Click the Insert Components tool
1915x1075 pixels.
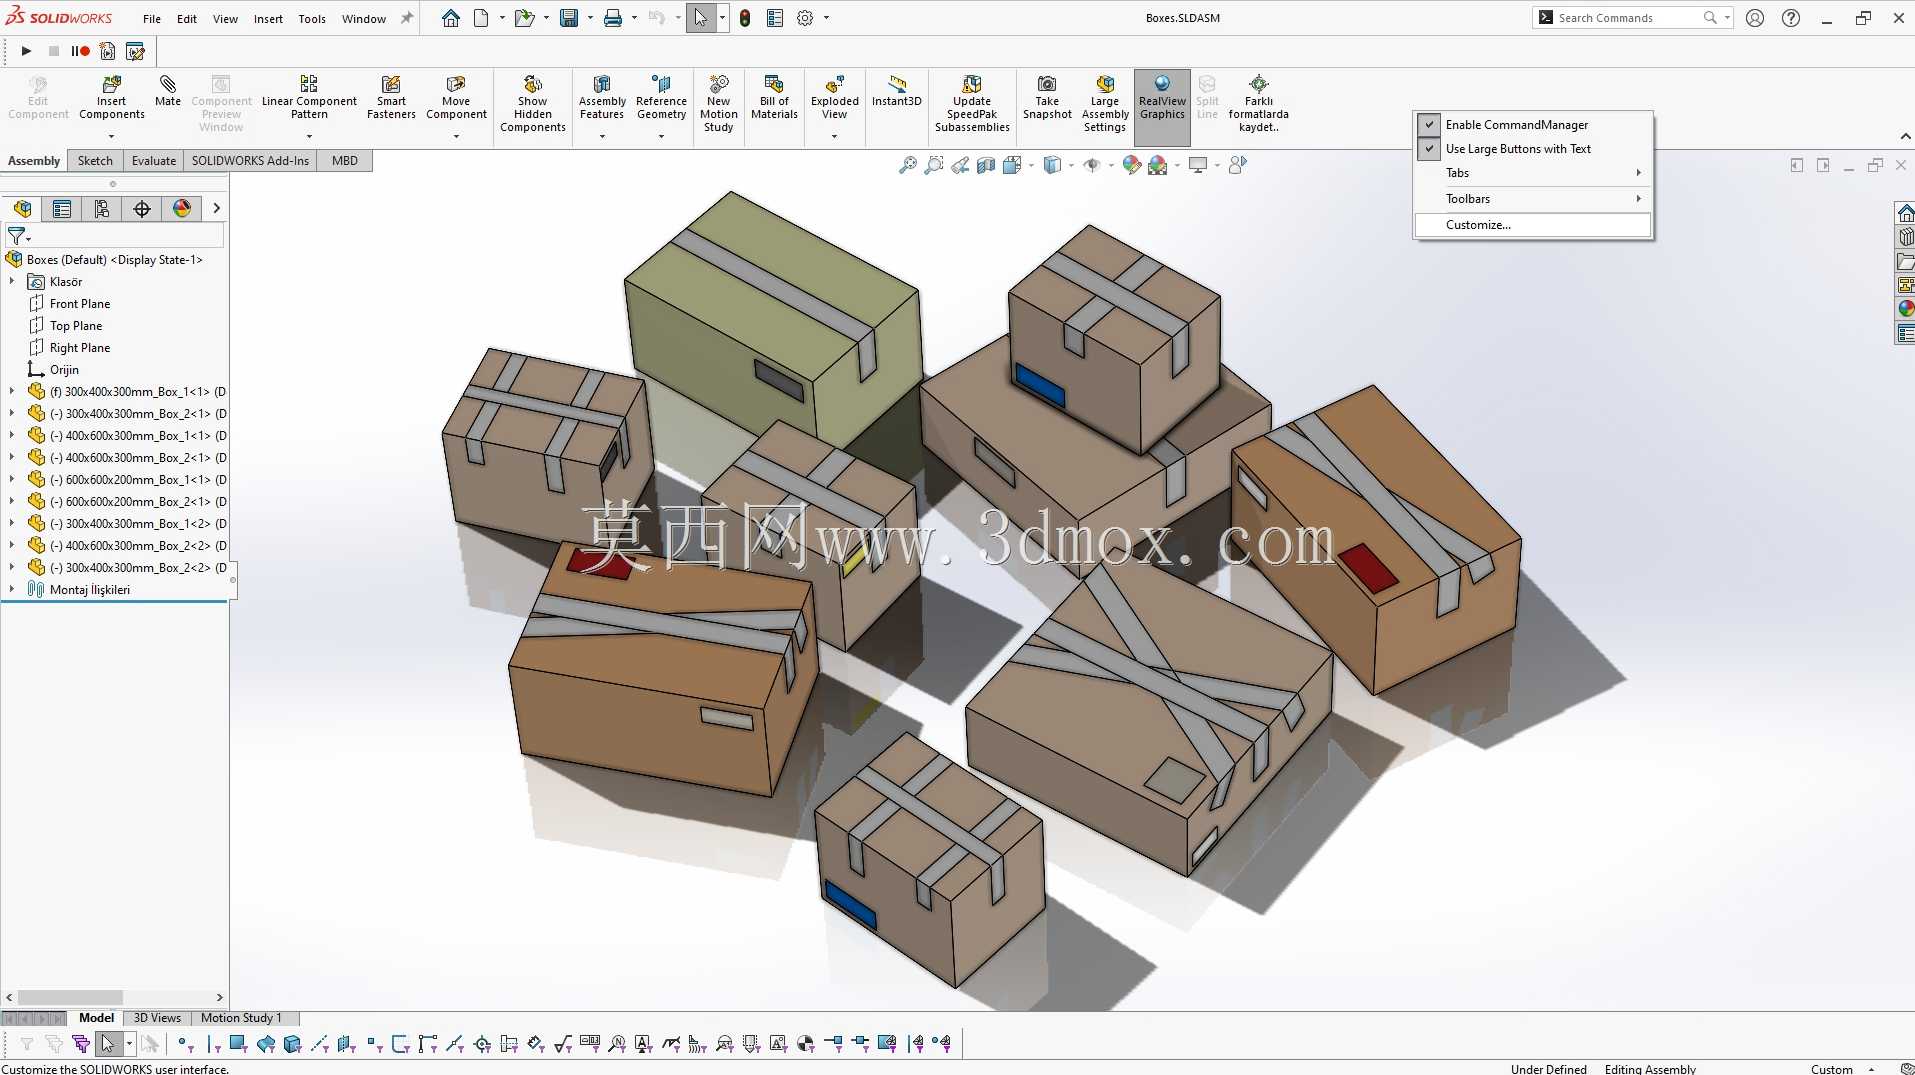click(x=112, y=98)
